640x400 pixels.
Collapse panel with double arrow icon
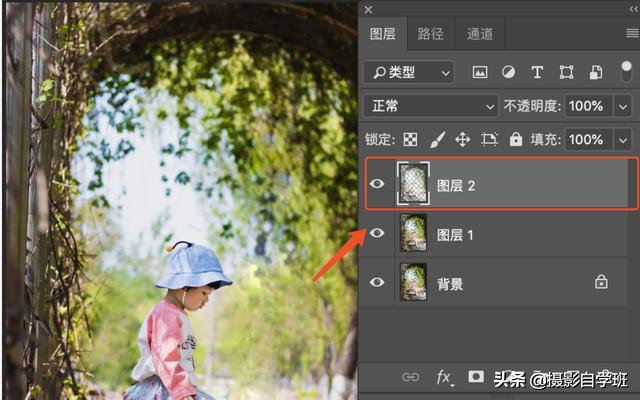(x=634, y=10)
